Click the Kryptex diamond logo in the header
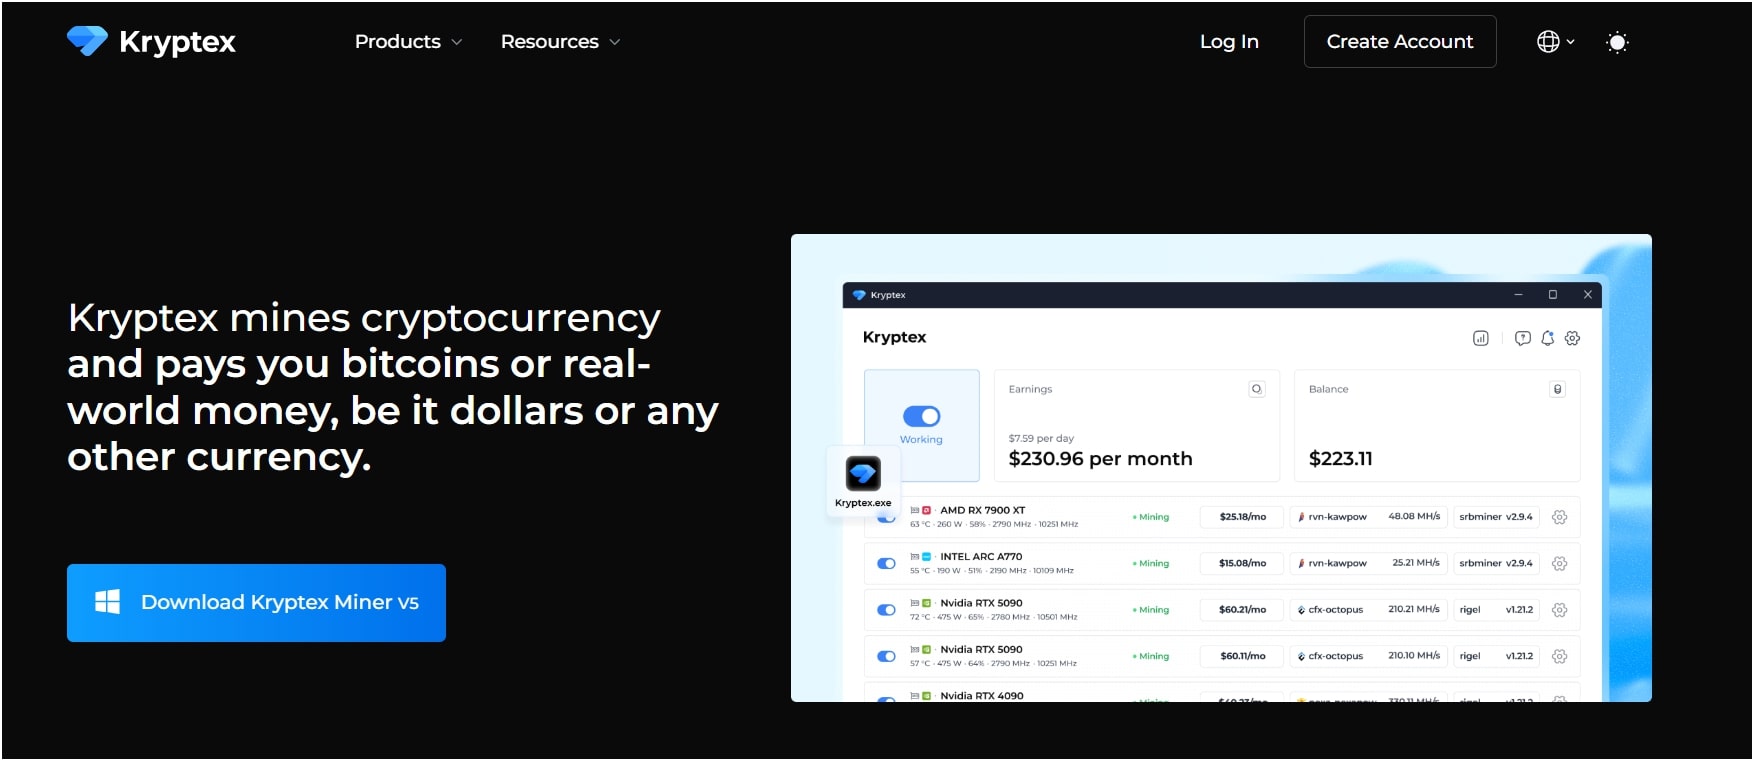Image resolution: width=1754 pixels, height=761 pixels. click(x=87, y=41)
